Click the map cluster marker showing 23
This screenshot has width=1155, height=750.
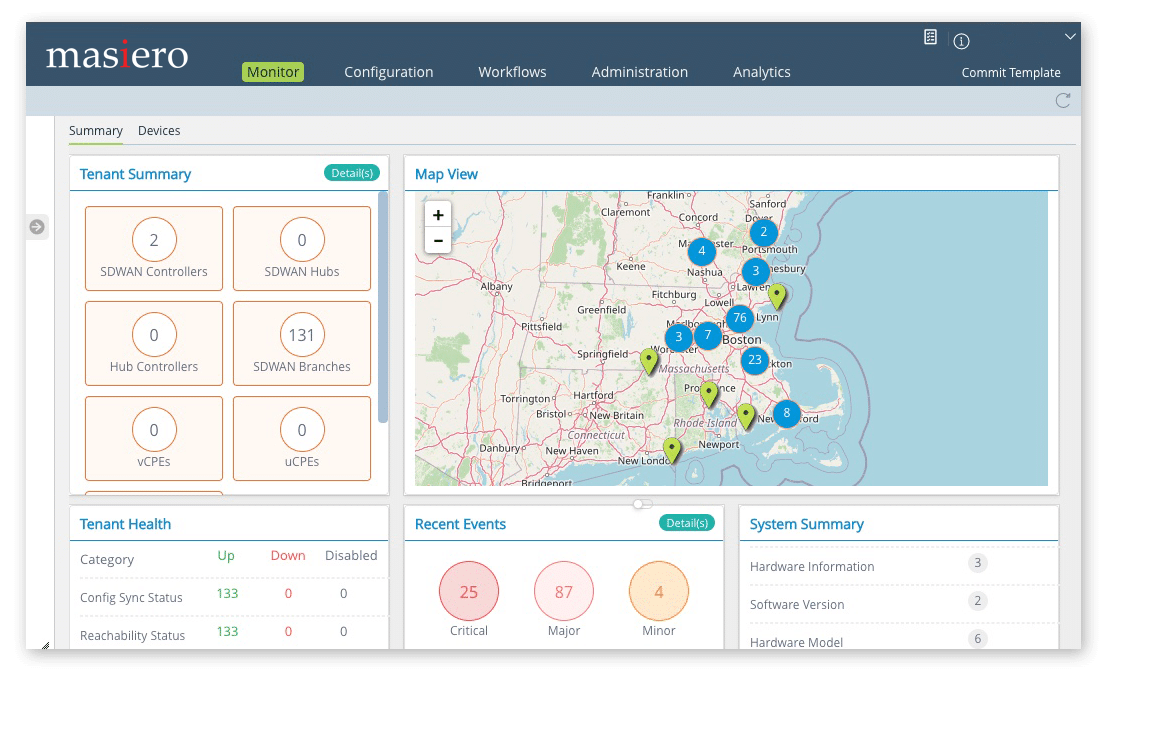pos(754,360)
